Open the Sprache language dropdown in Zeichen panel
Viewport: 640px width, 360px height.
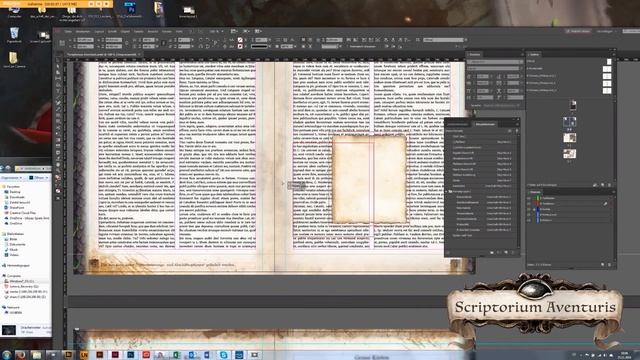(501, 105)
